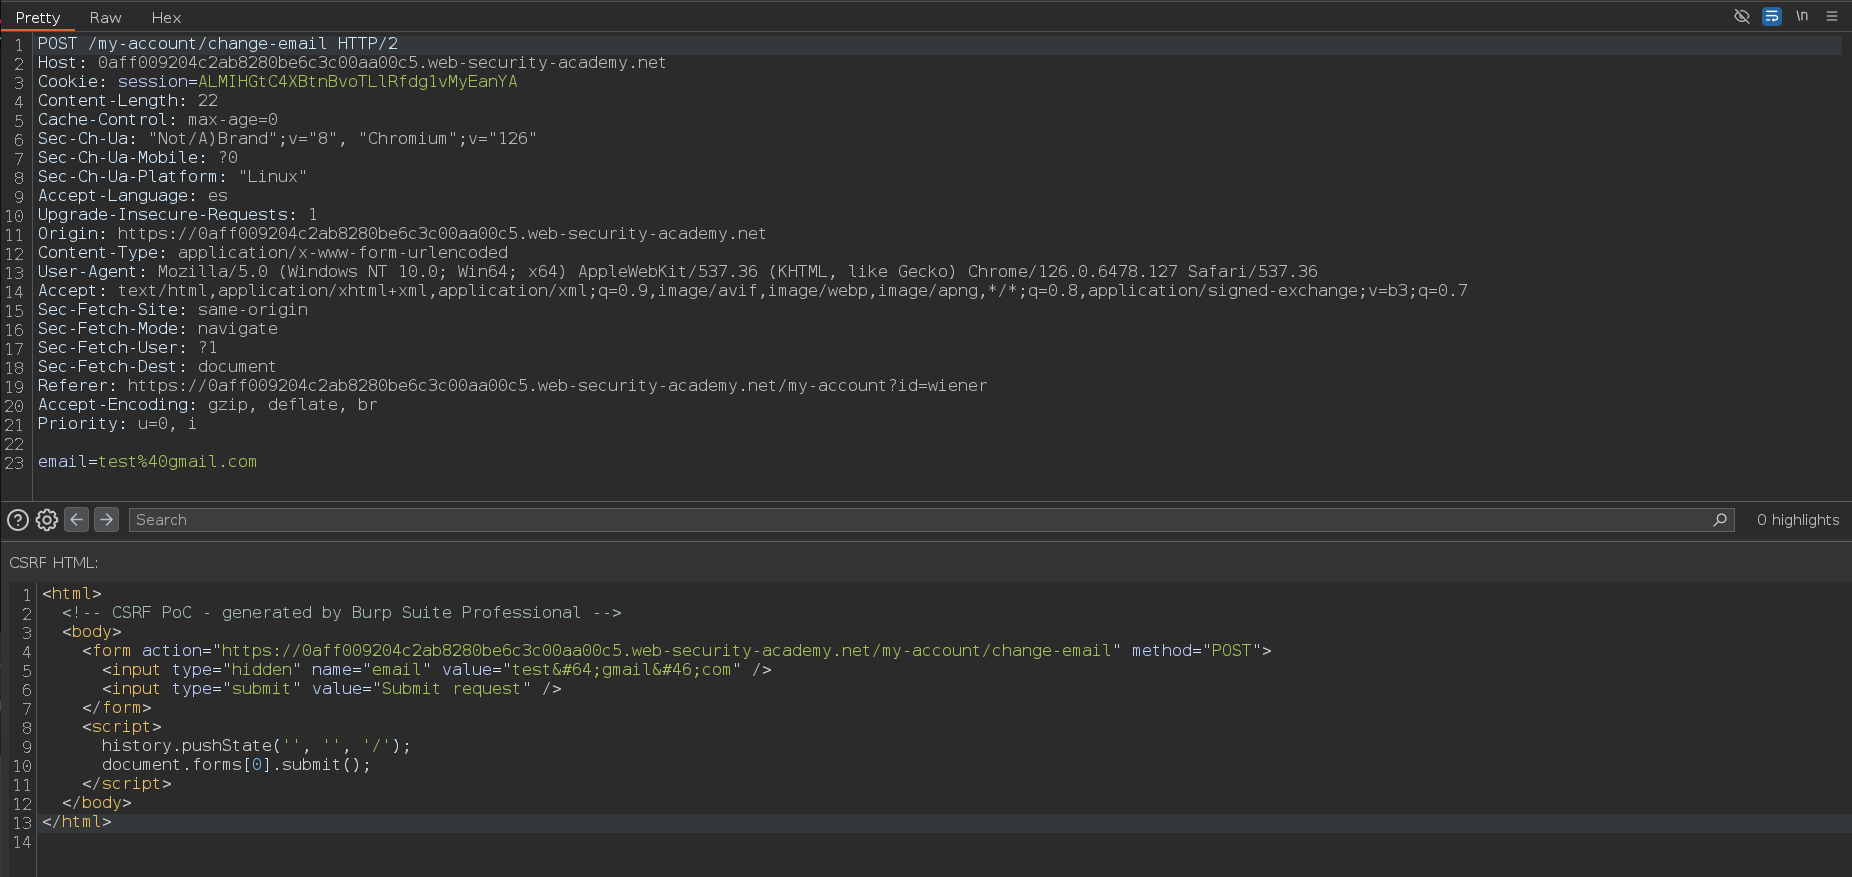This screenshot has width=1852, height=877.
Task: Click the opening <script> tag
Action: (x=122, y=727)
